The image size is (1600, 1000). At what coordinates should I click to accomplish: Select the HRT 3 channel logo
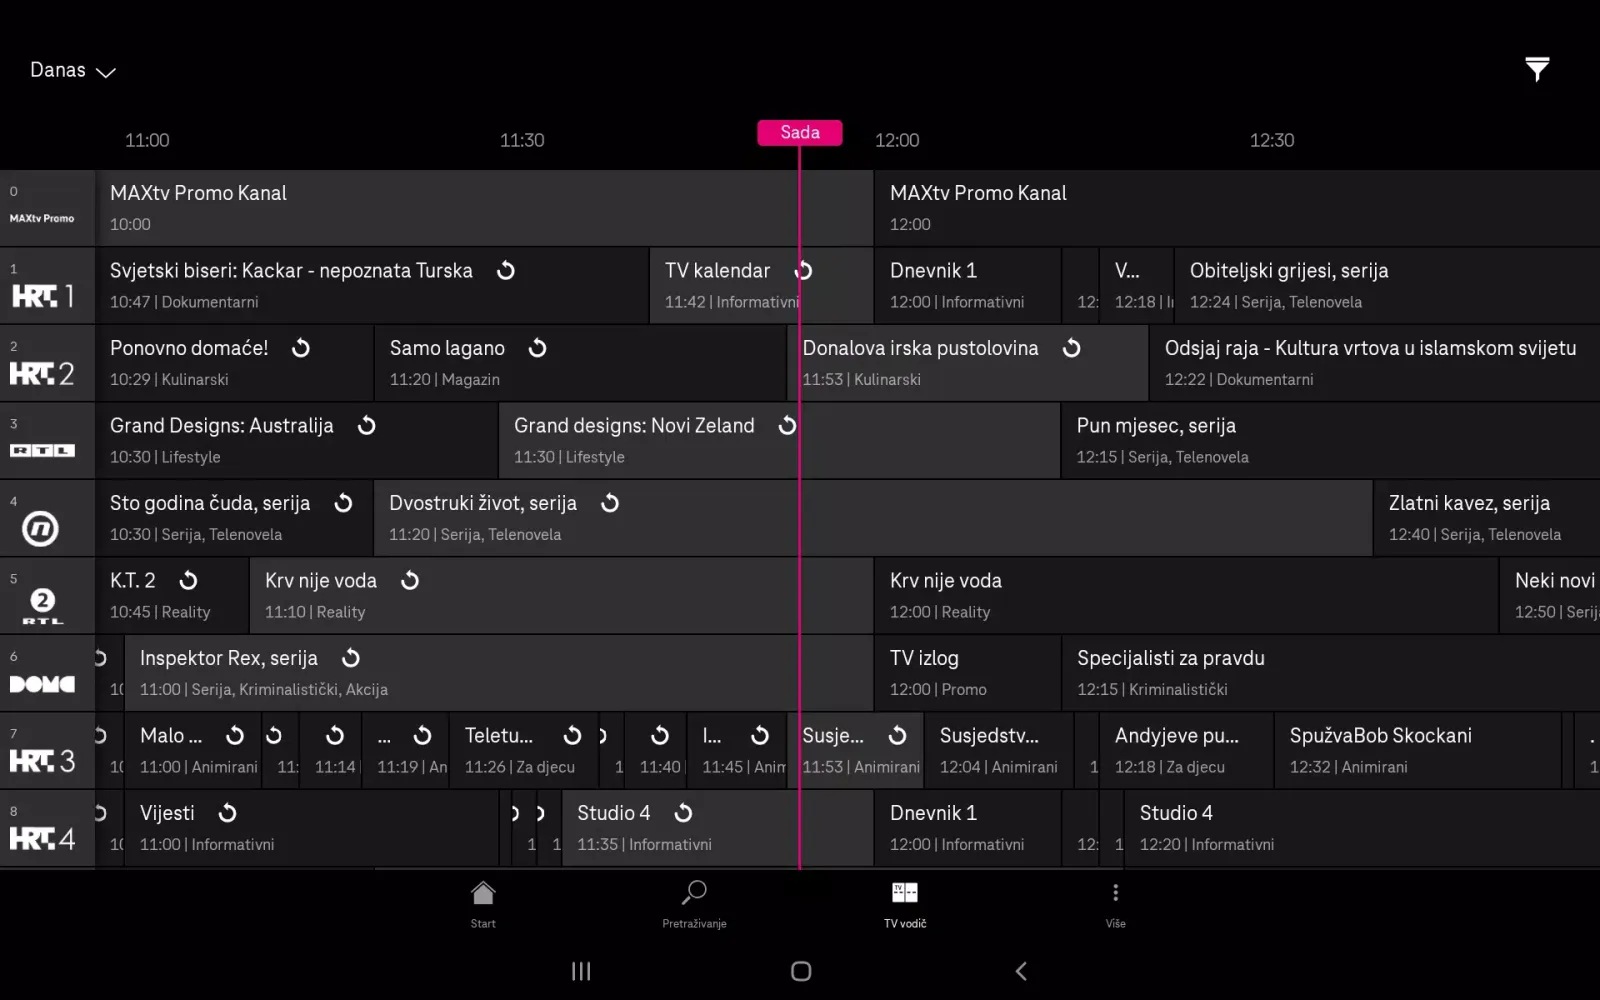point(42,761)
